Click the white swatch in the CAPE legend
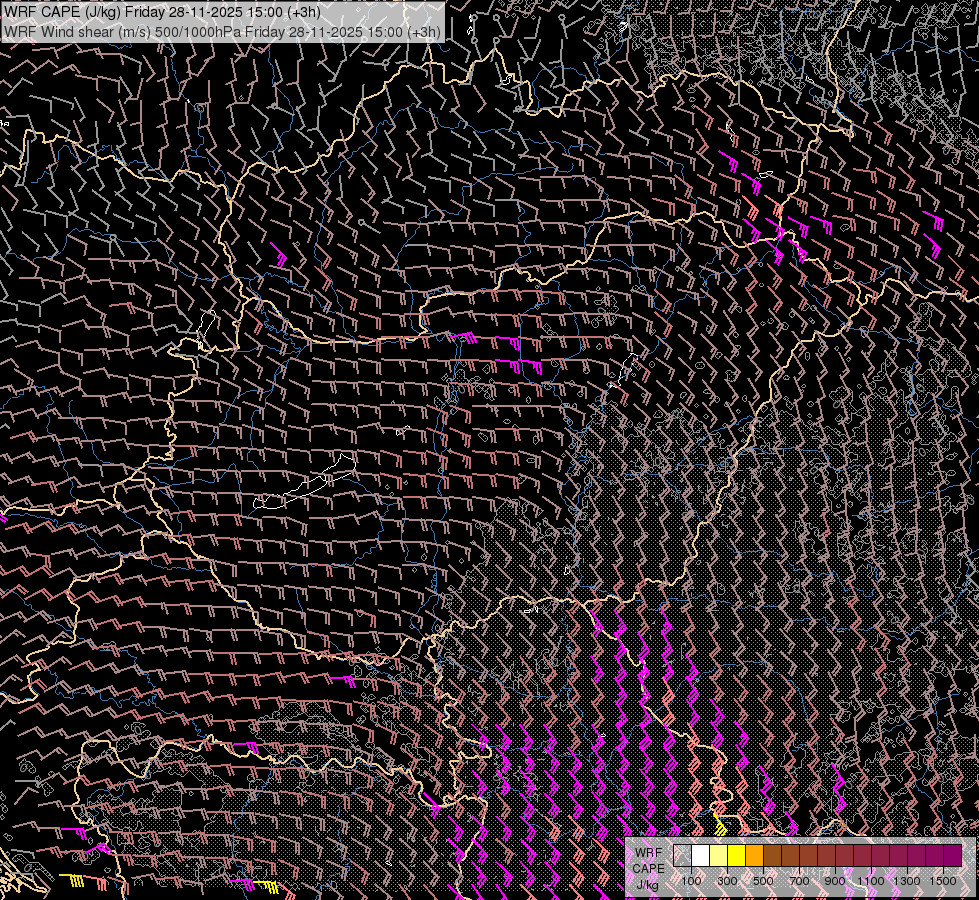979x900 pixels. [x=700, y=855]
